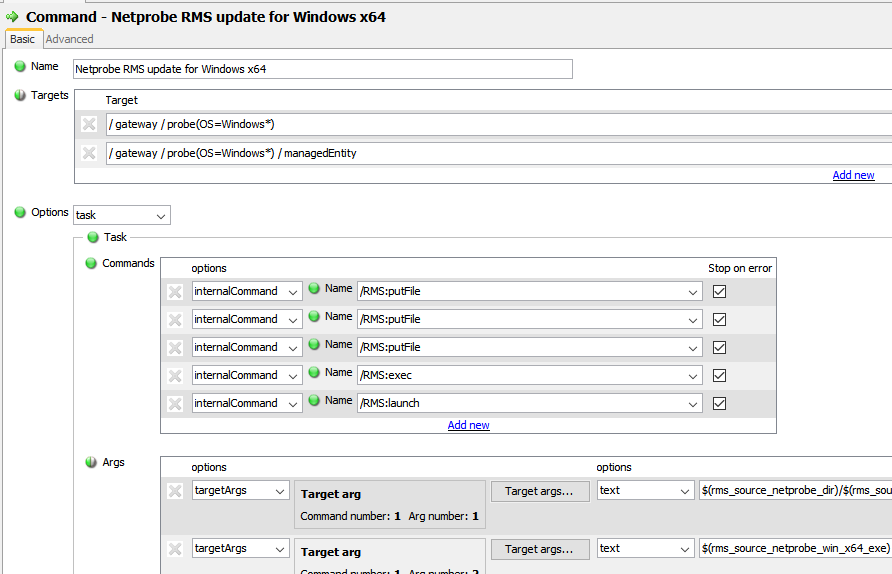This screenshot has width=892, height=574.
Task: Open text dropdown for rms_source_netprobe_dir row
Action: point(646,490)
